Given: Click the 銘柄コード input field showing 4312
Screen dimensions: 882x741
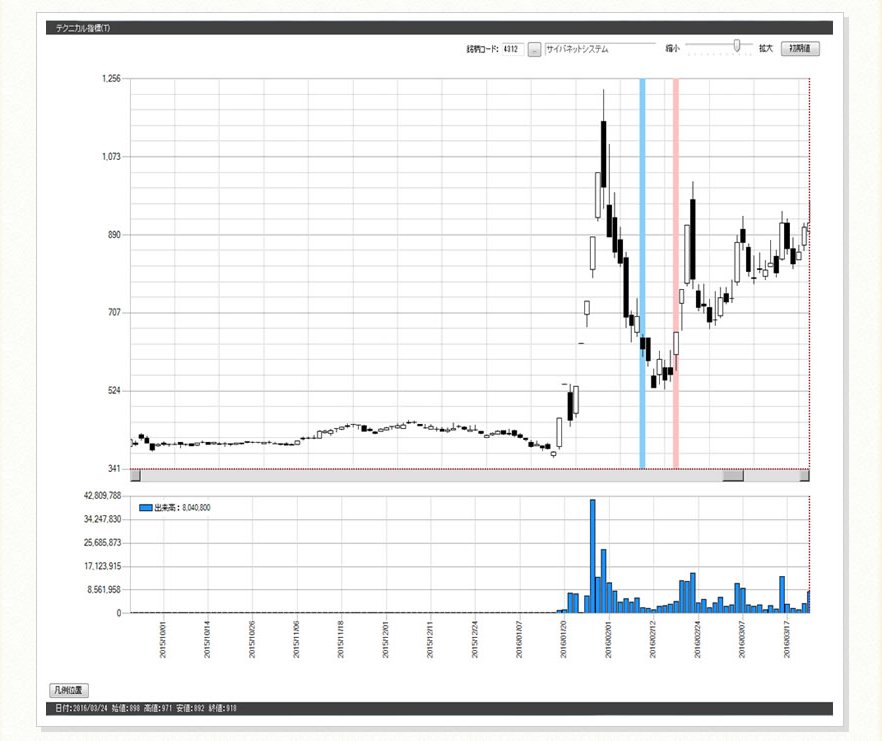Looking at the screenshot, I should pyautogui.click(x=509, y=48).
